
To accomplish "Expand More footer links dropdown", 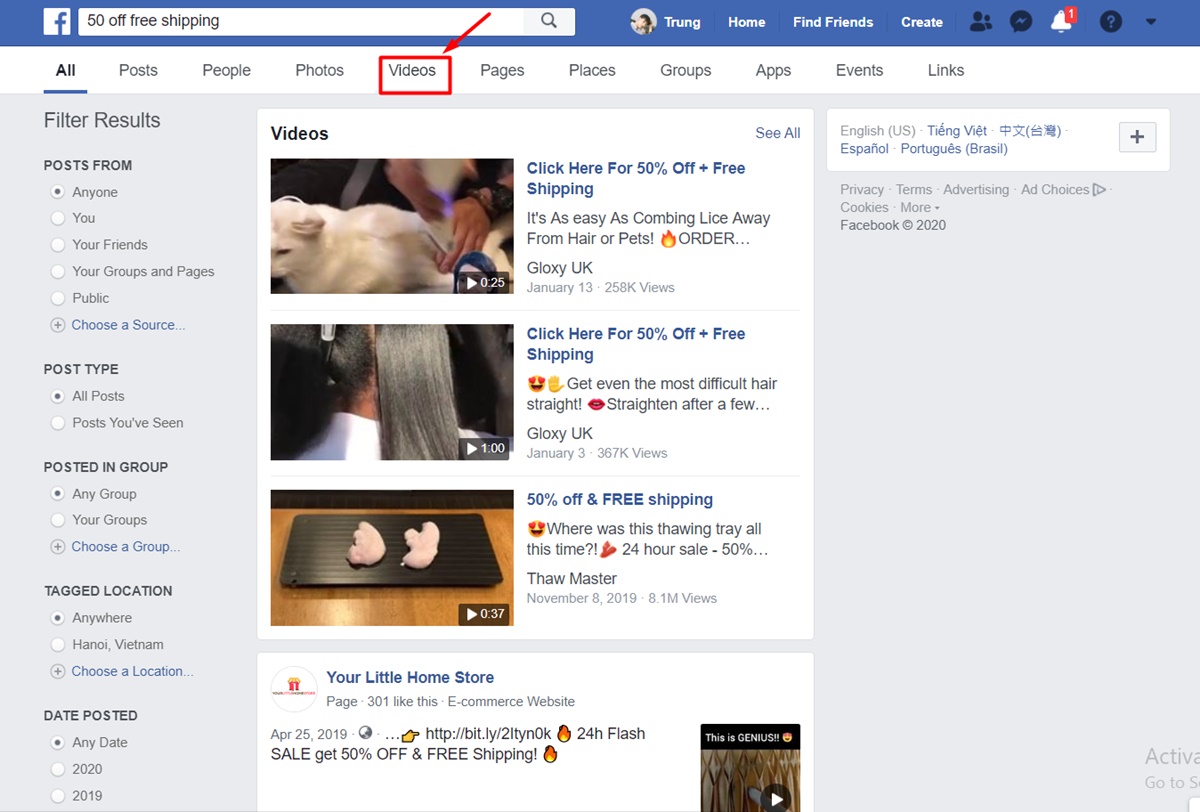I will pos(920,207).
